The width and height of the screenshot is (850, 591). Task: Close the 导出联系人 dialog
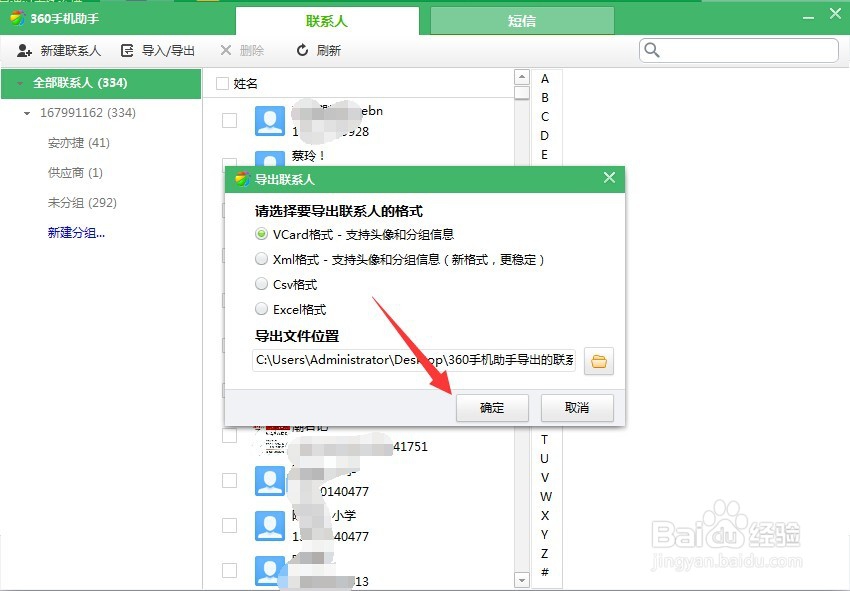pos(609,178)
